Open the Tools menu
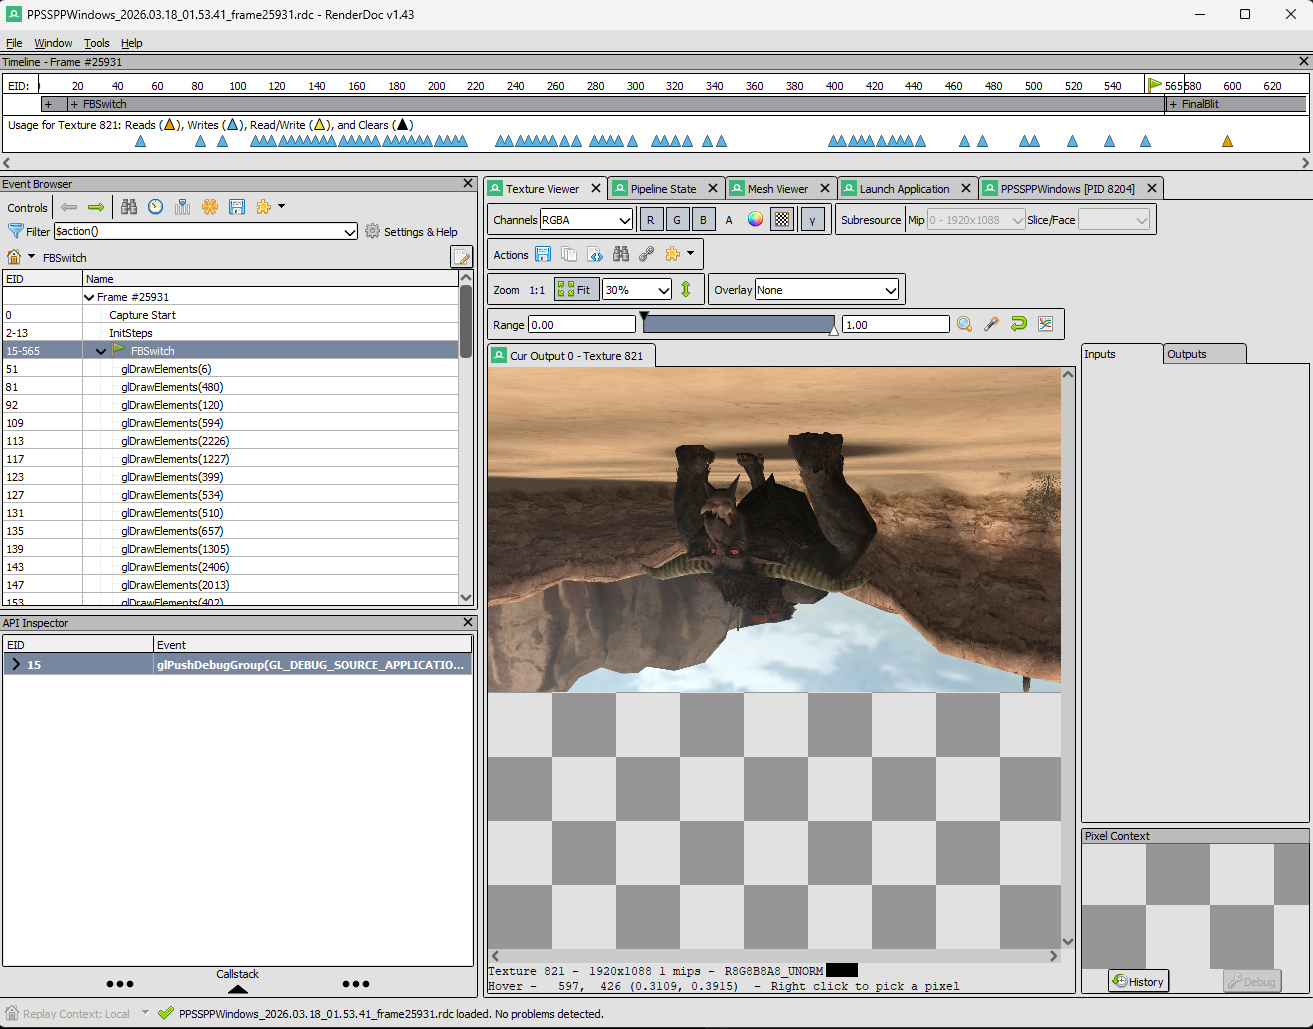 (x=97, y=43)
